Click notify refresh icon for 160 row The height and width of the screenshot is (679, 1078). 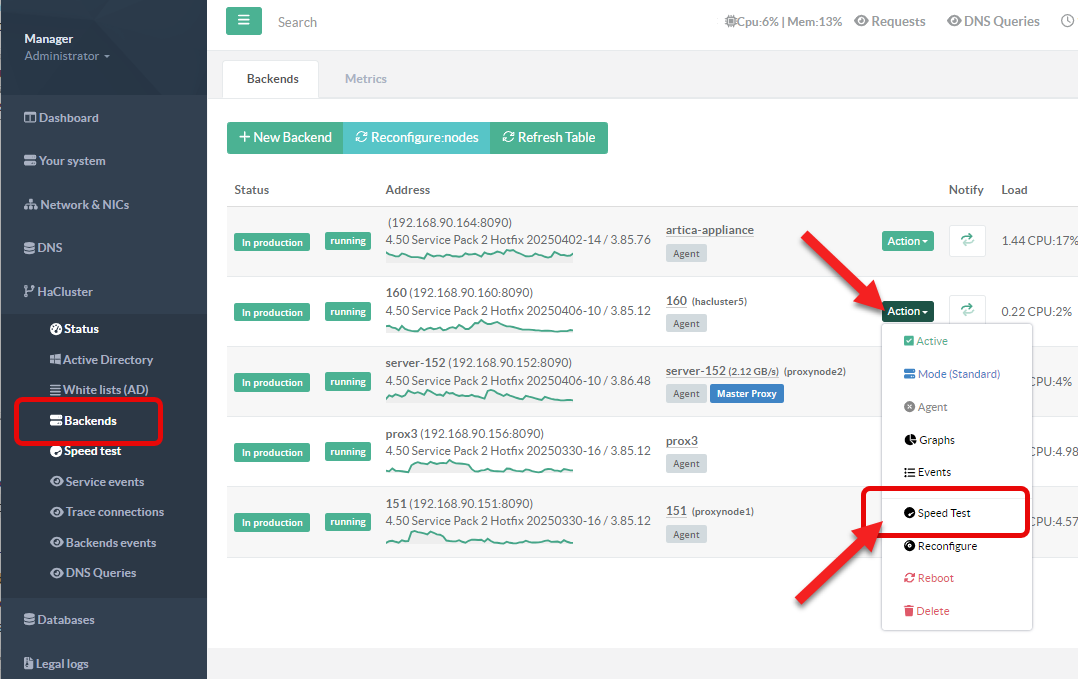967,311
